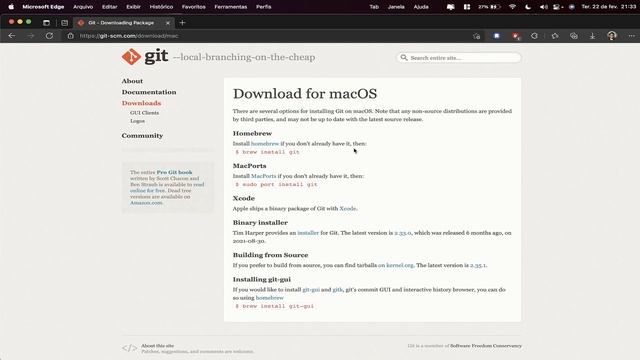The width and height of the screenshot is (640, 360).
Task: View site information icon in address bar
Action: 71,36
